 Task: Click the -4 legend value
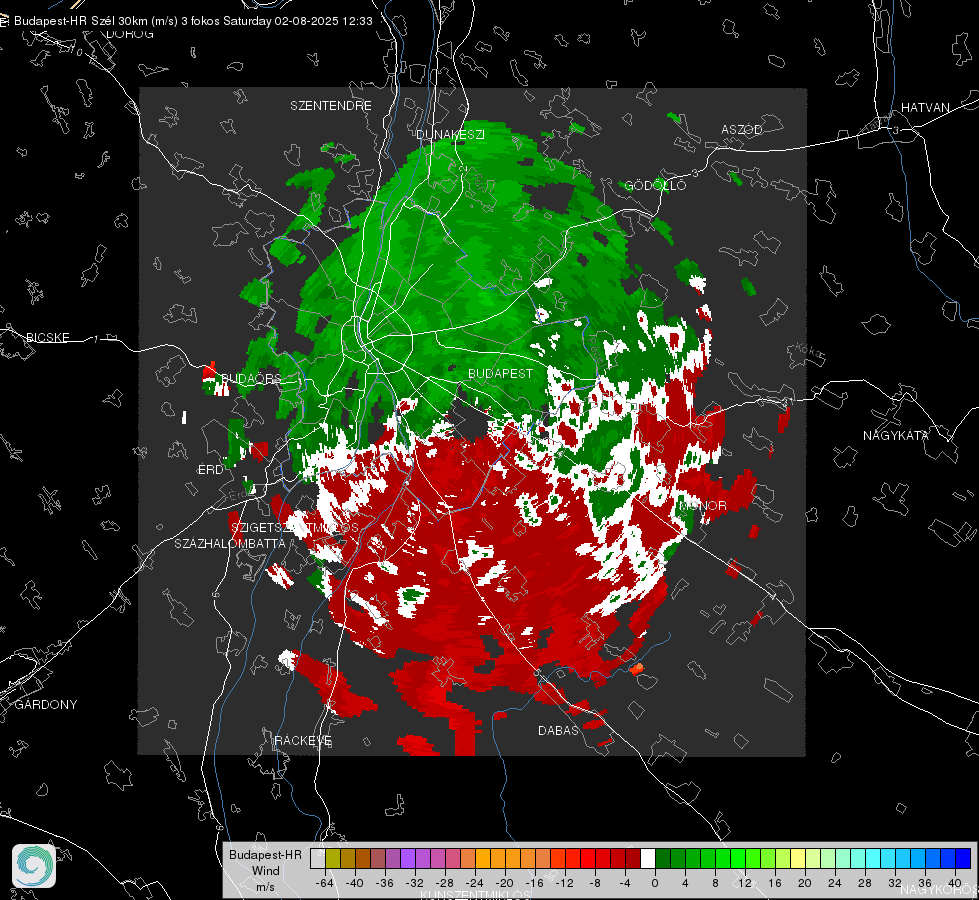pos(624,883)
